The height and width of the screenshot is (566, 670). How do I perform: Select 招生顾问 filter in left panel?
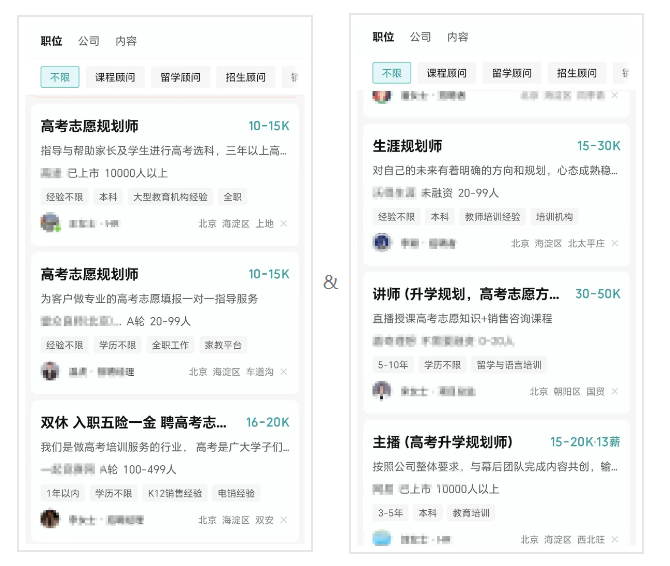coord(245,77)
